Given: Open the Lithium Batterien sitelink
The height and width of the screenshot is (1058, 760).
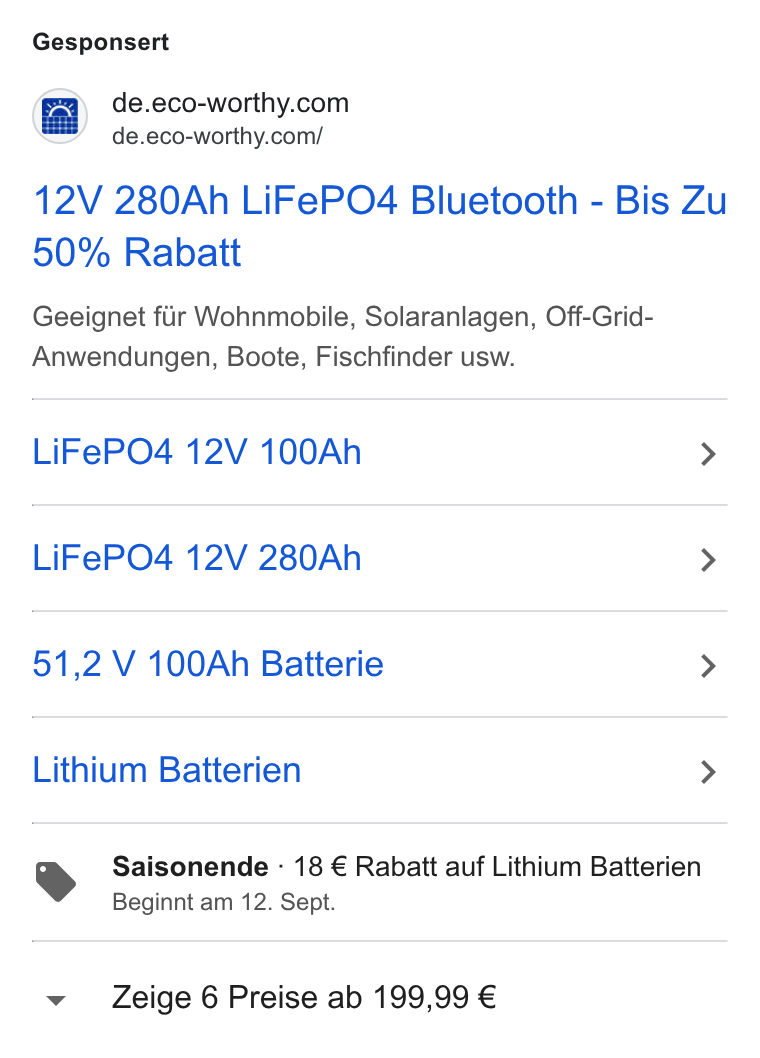Looking at the screenshot, I should click(167, 770).
